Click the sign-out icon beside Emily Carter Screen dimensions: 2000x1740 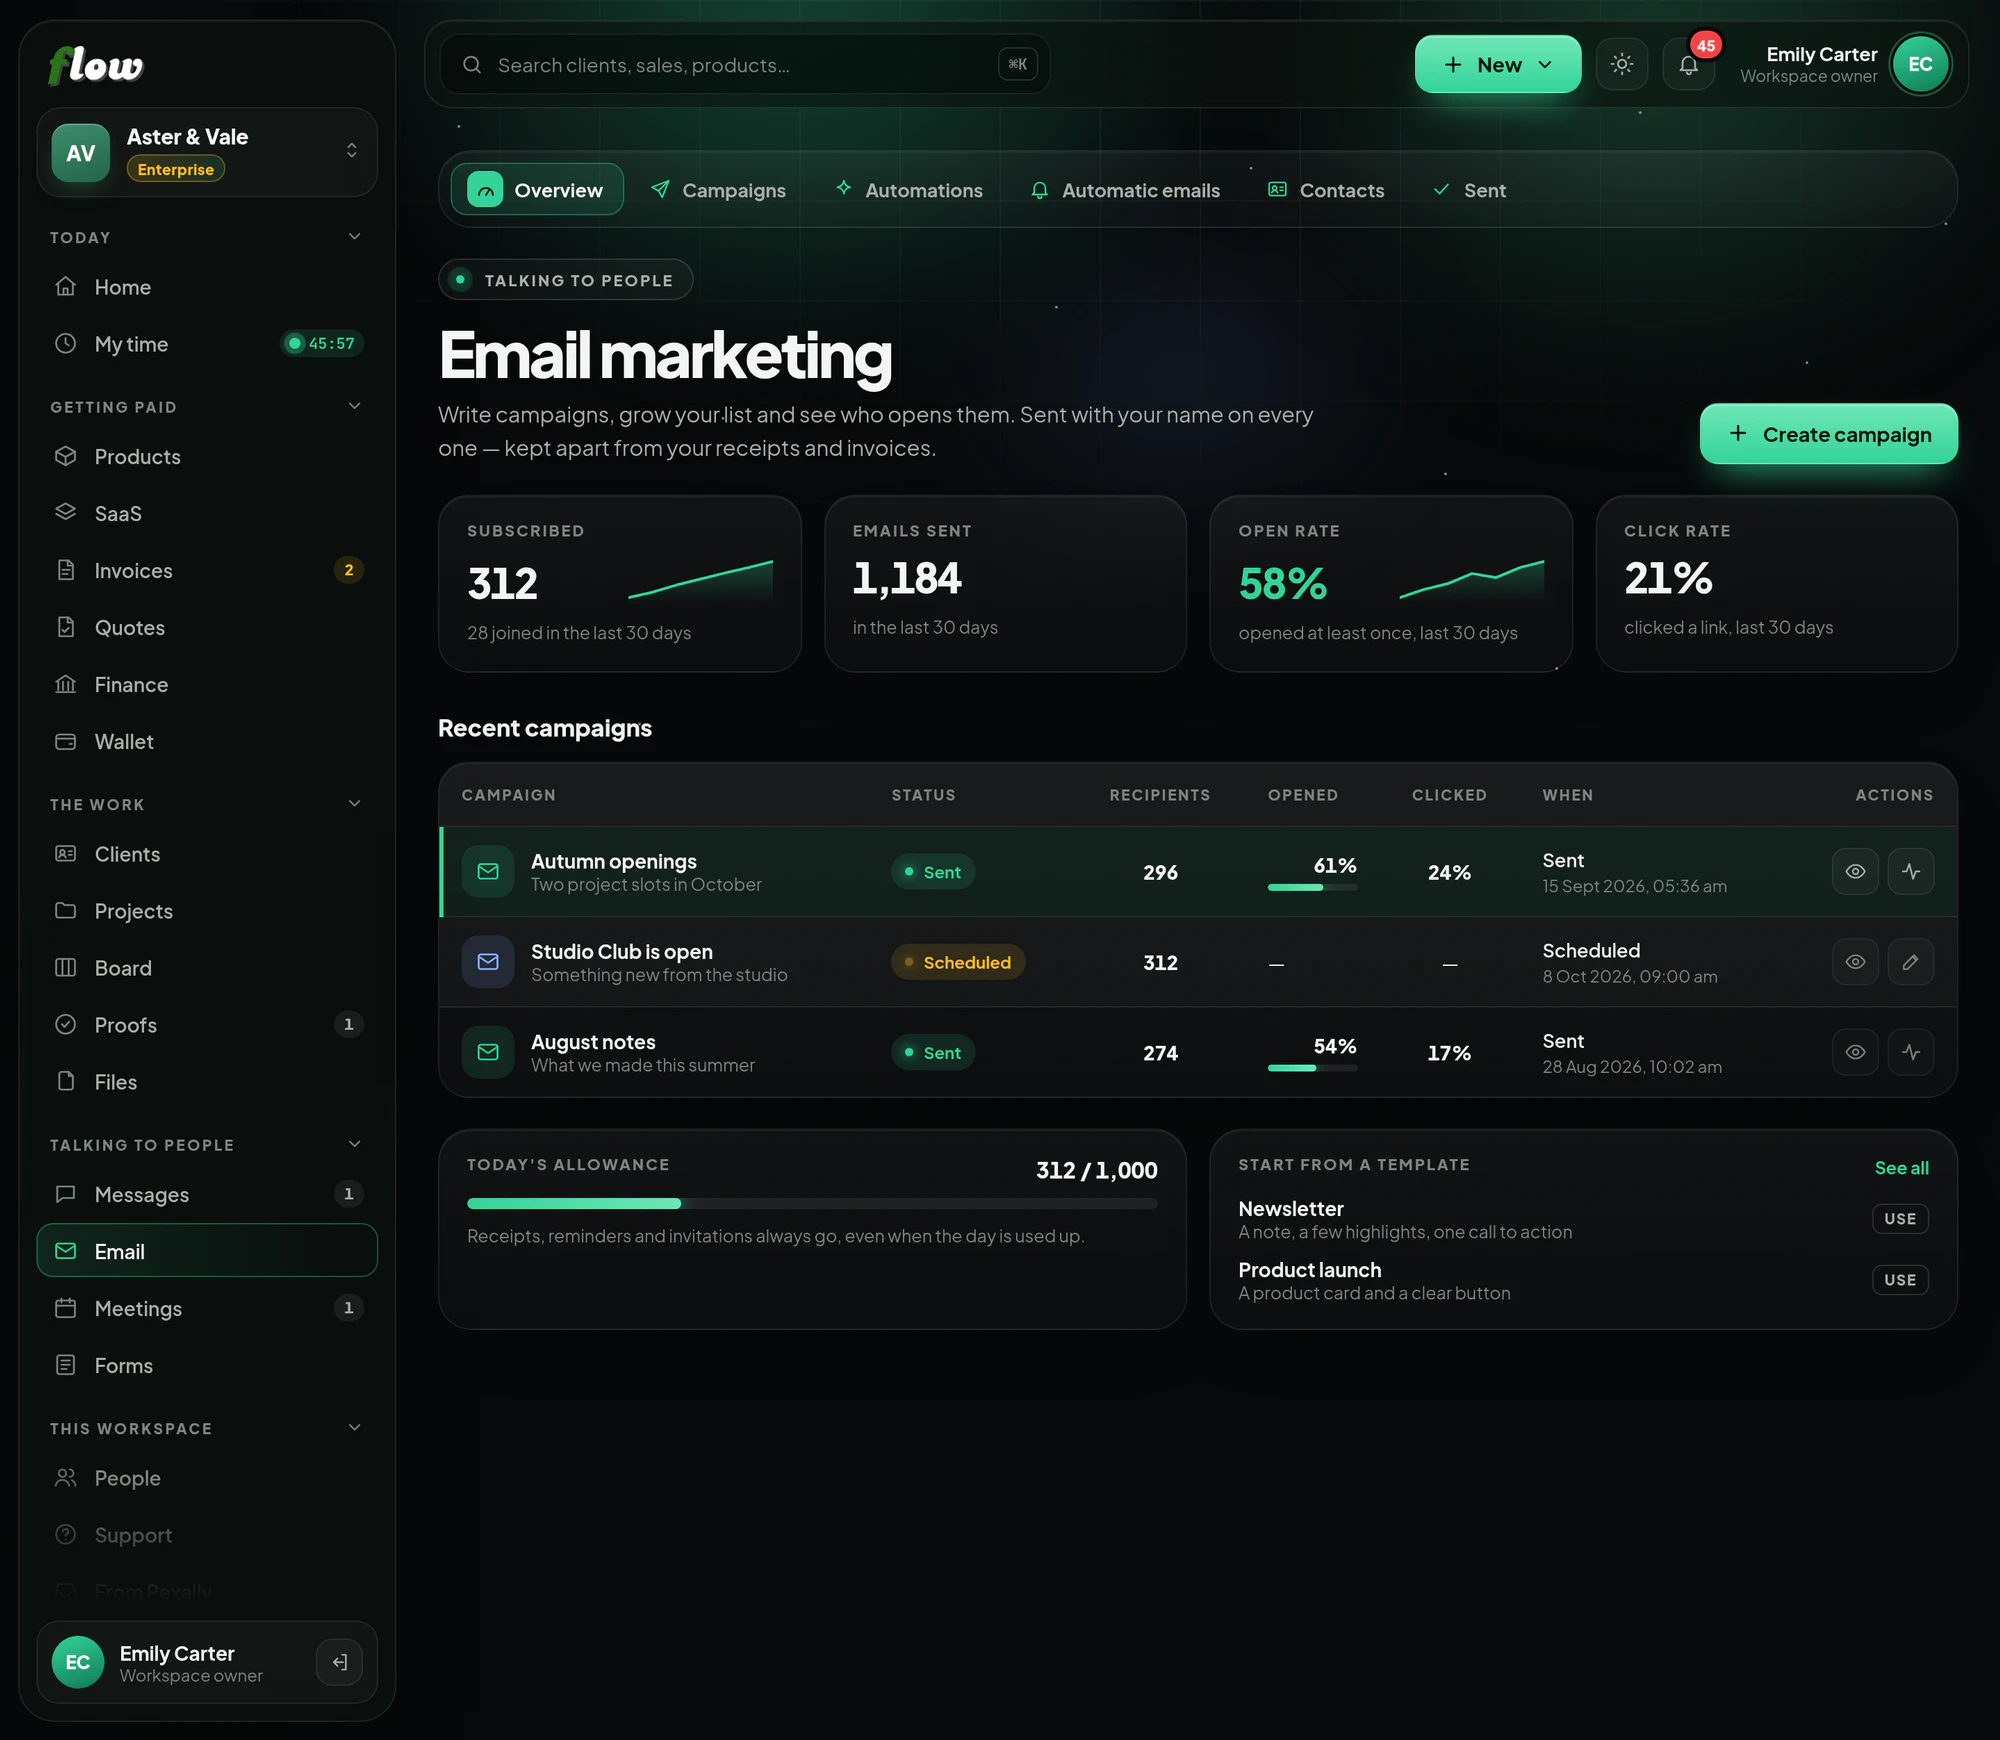(339, 1662)
